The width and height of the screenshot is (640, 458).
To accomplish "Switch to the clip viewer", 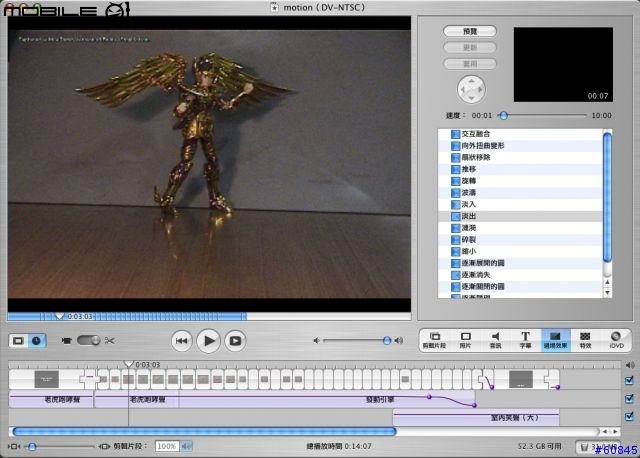I will click(x=18, y=340).
